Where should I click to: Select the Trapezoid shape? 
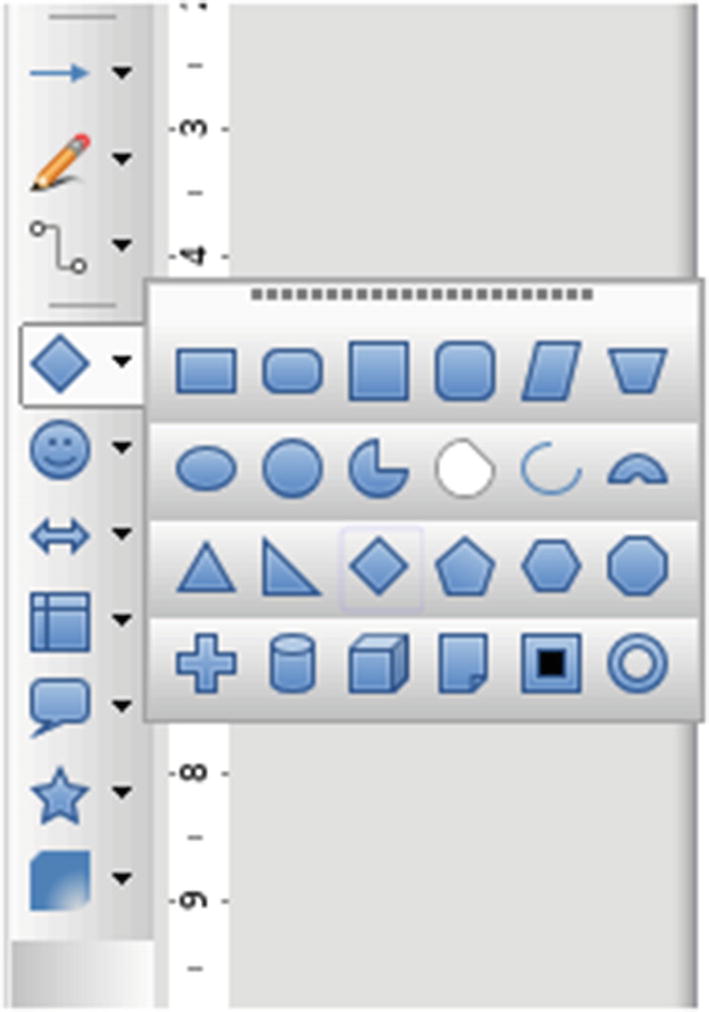[x=637, y=371]
